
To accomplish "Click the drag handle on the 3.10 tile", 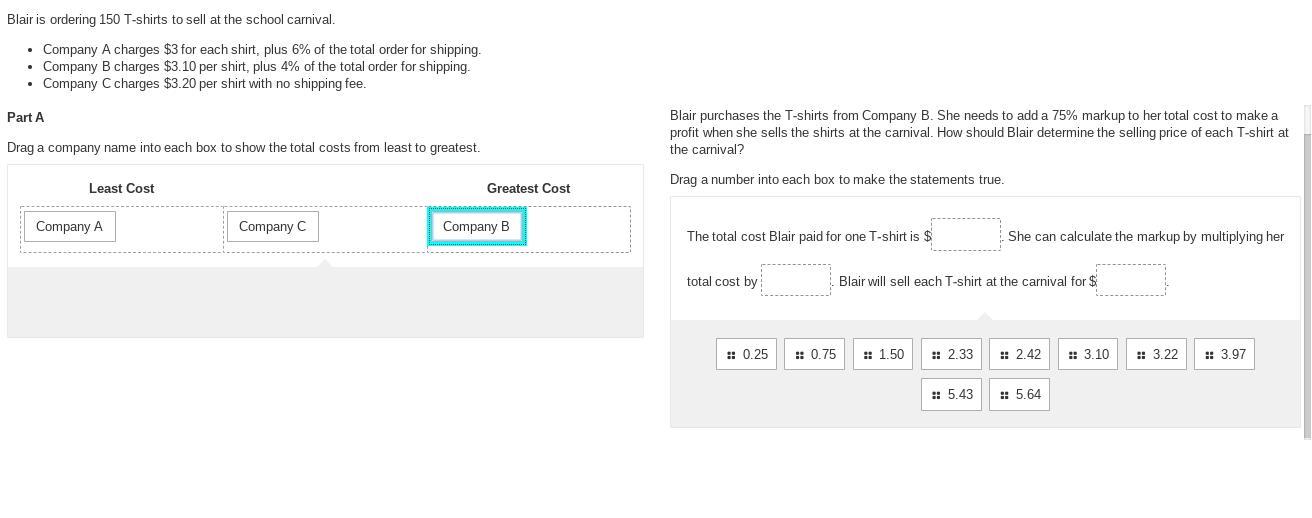I will point(1073,355).
